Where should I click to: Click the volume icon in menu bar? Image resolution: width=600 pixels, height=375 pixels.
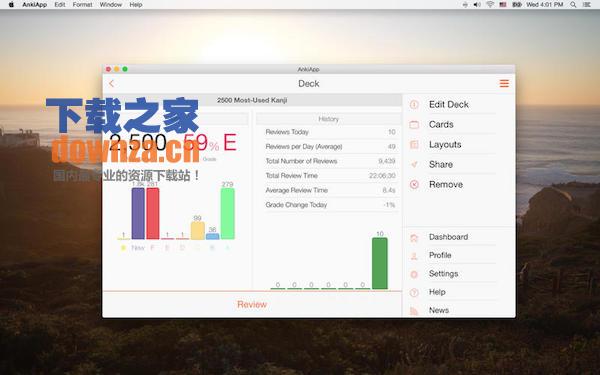click(477, 5)
